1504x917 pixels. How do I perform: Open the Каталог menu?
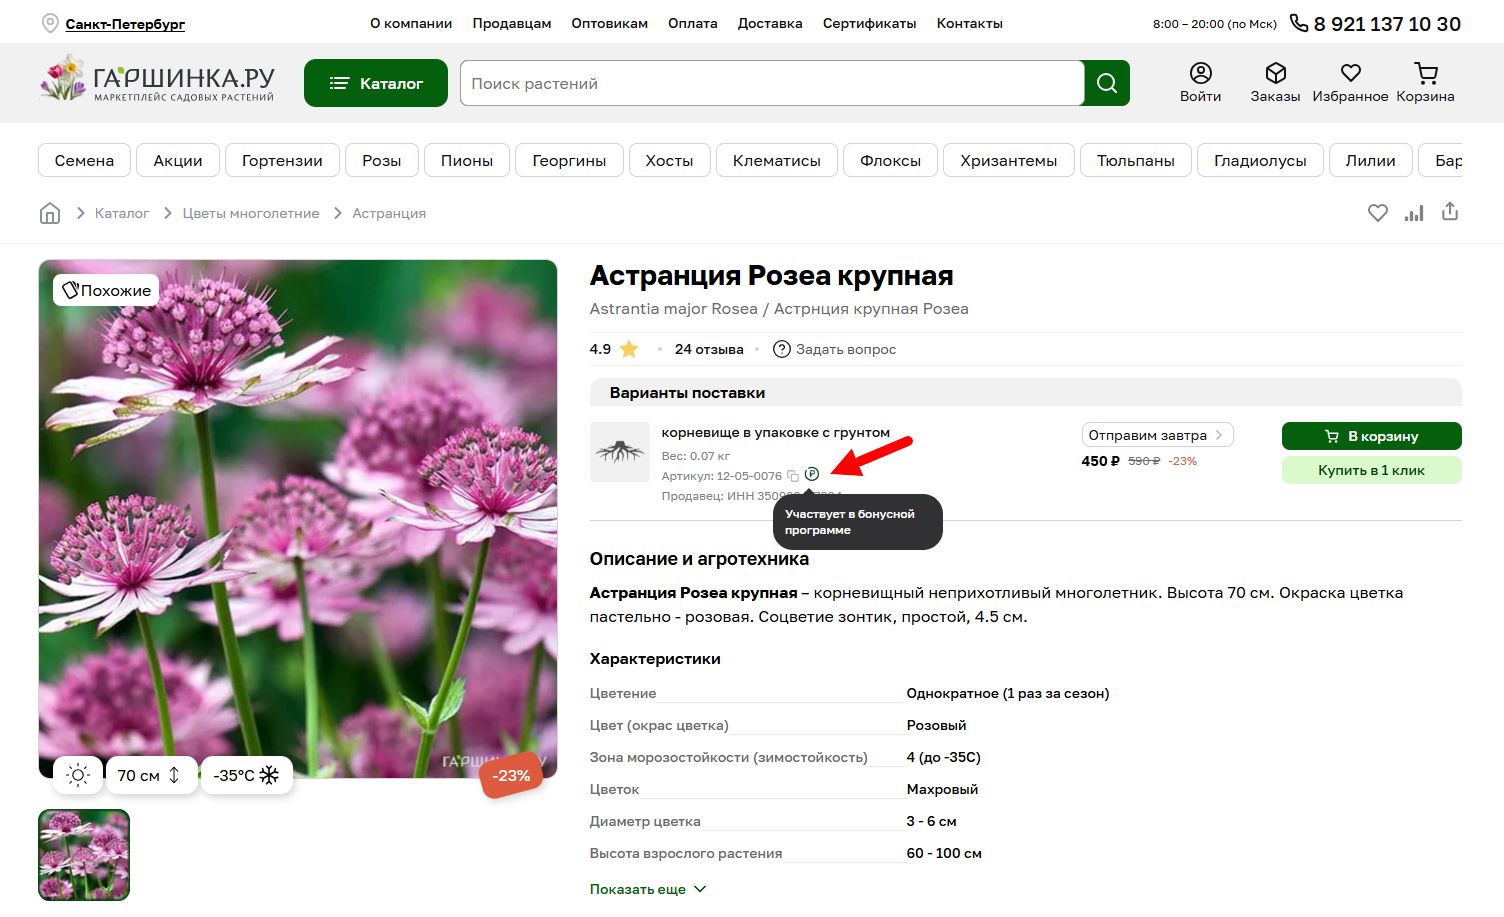pyautogui.click(x=375, y=82)
